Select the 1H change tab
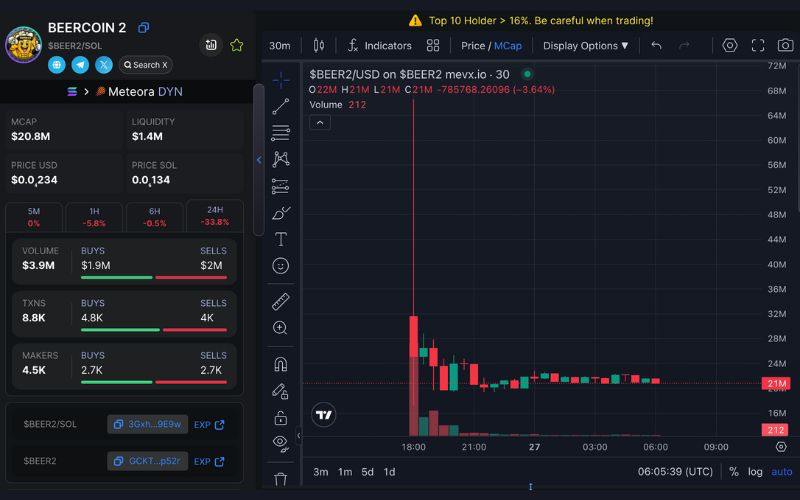This screenshot has width=800, height=500. pyautogui.click(x=94, y=217)
